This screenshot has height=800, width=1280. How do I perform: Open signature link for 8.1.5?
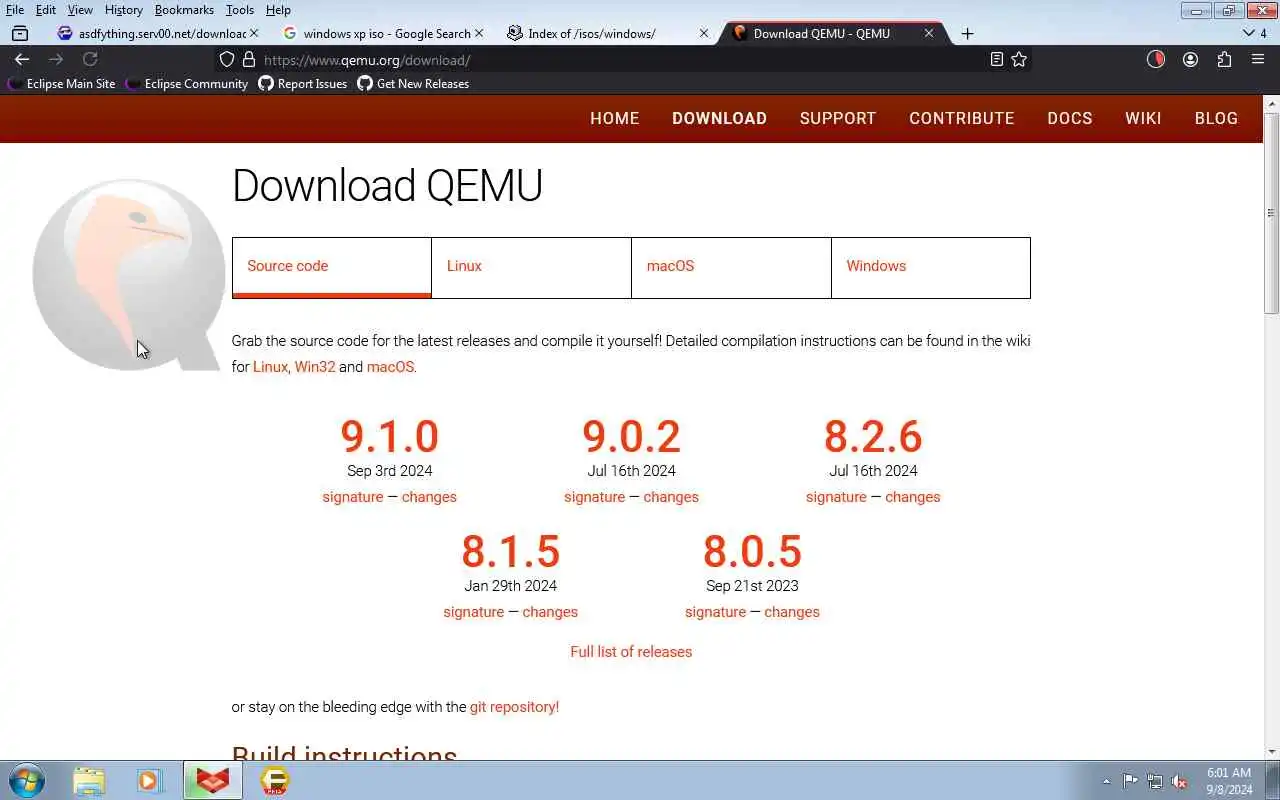[473, 612]
